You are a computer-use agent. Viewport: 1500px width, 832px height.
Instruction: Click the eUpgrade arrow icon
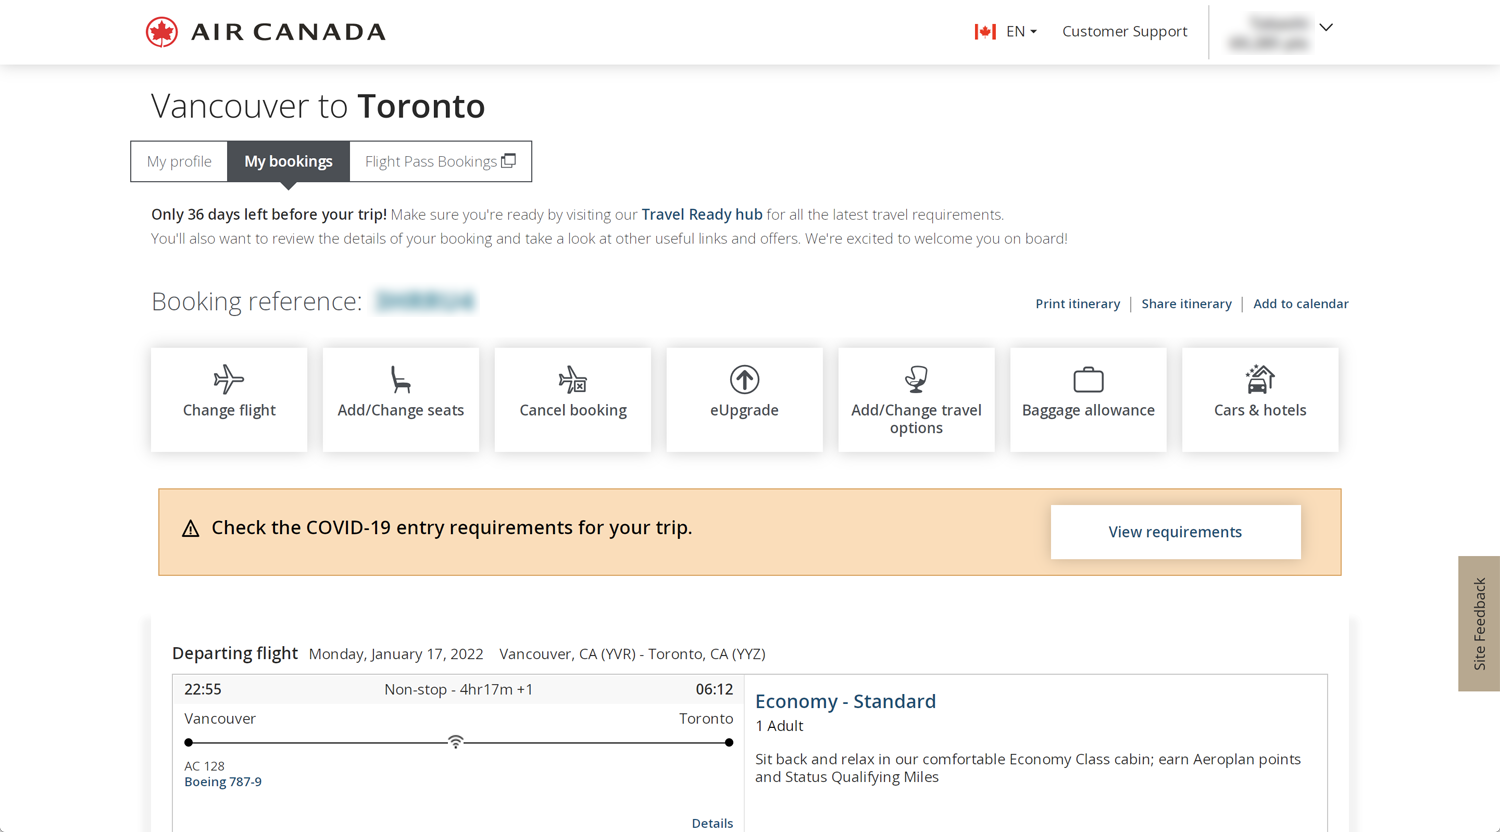click(x=744, y=379)
